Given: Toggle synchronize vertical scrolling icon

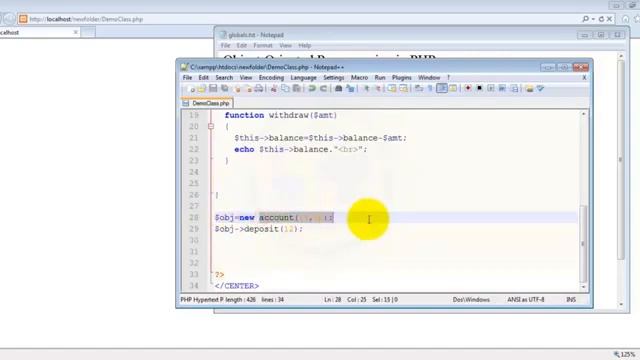Looking at the screenshot, I should [x=392, y=89].
